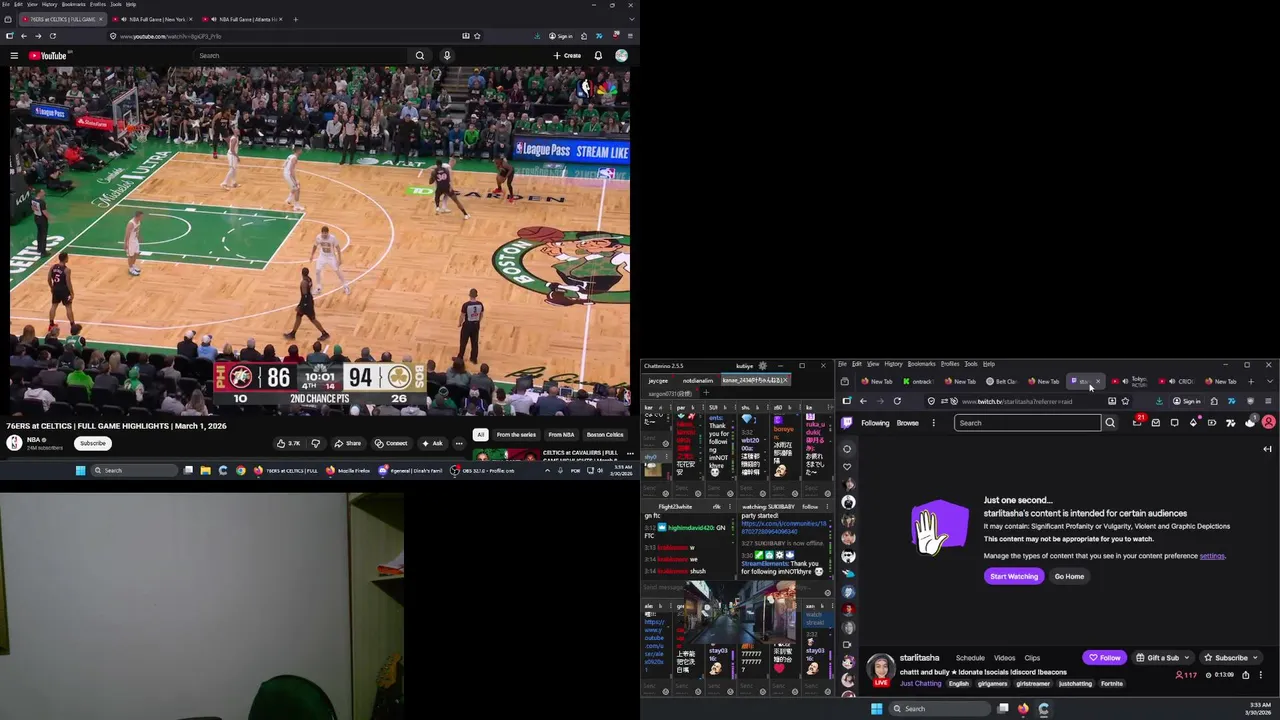Viewport: 1280px width, 720px height.
Task: Select the 'From the series' filter chip
Action: pyautogui.click(x=516, y=435)
